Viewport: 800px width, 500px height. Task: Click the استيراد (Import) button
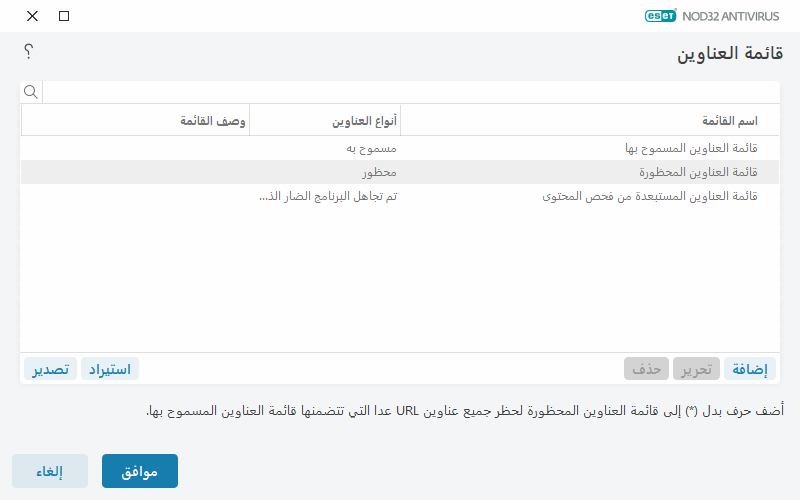point(110,369)
